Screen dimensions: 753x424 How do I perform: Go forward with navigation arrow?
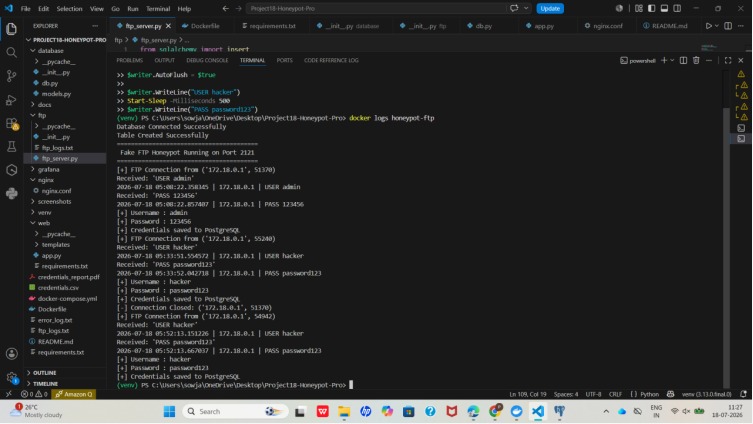(x=239, y=9)
